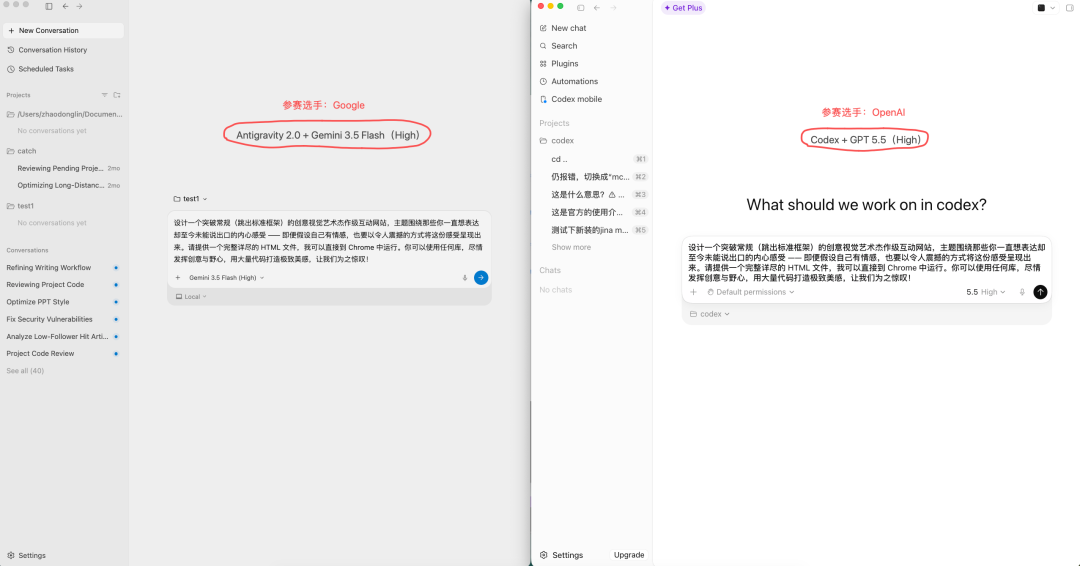Open the Gemini 3.5 Flash (High) model dropdown

click(226, 277)
